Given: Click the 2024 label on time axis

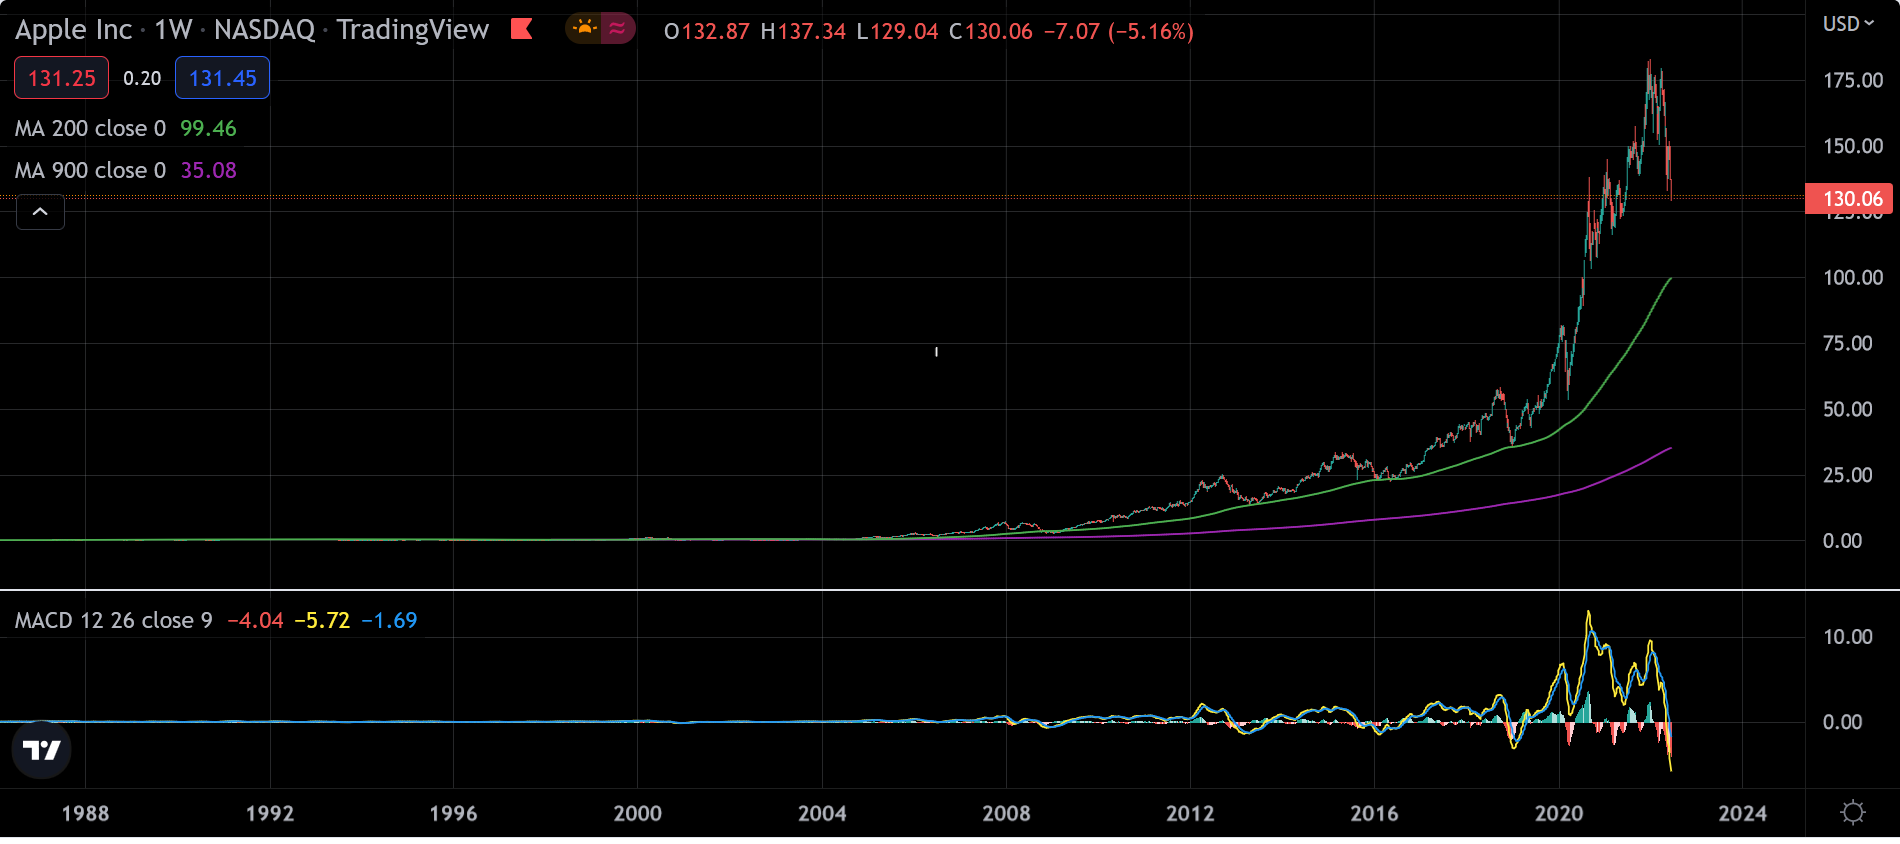Looking at the screenshot, I should [1743, 813].
